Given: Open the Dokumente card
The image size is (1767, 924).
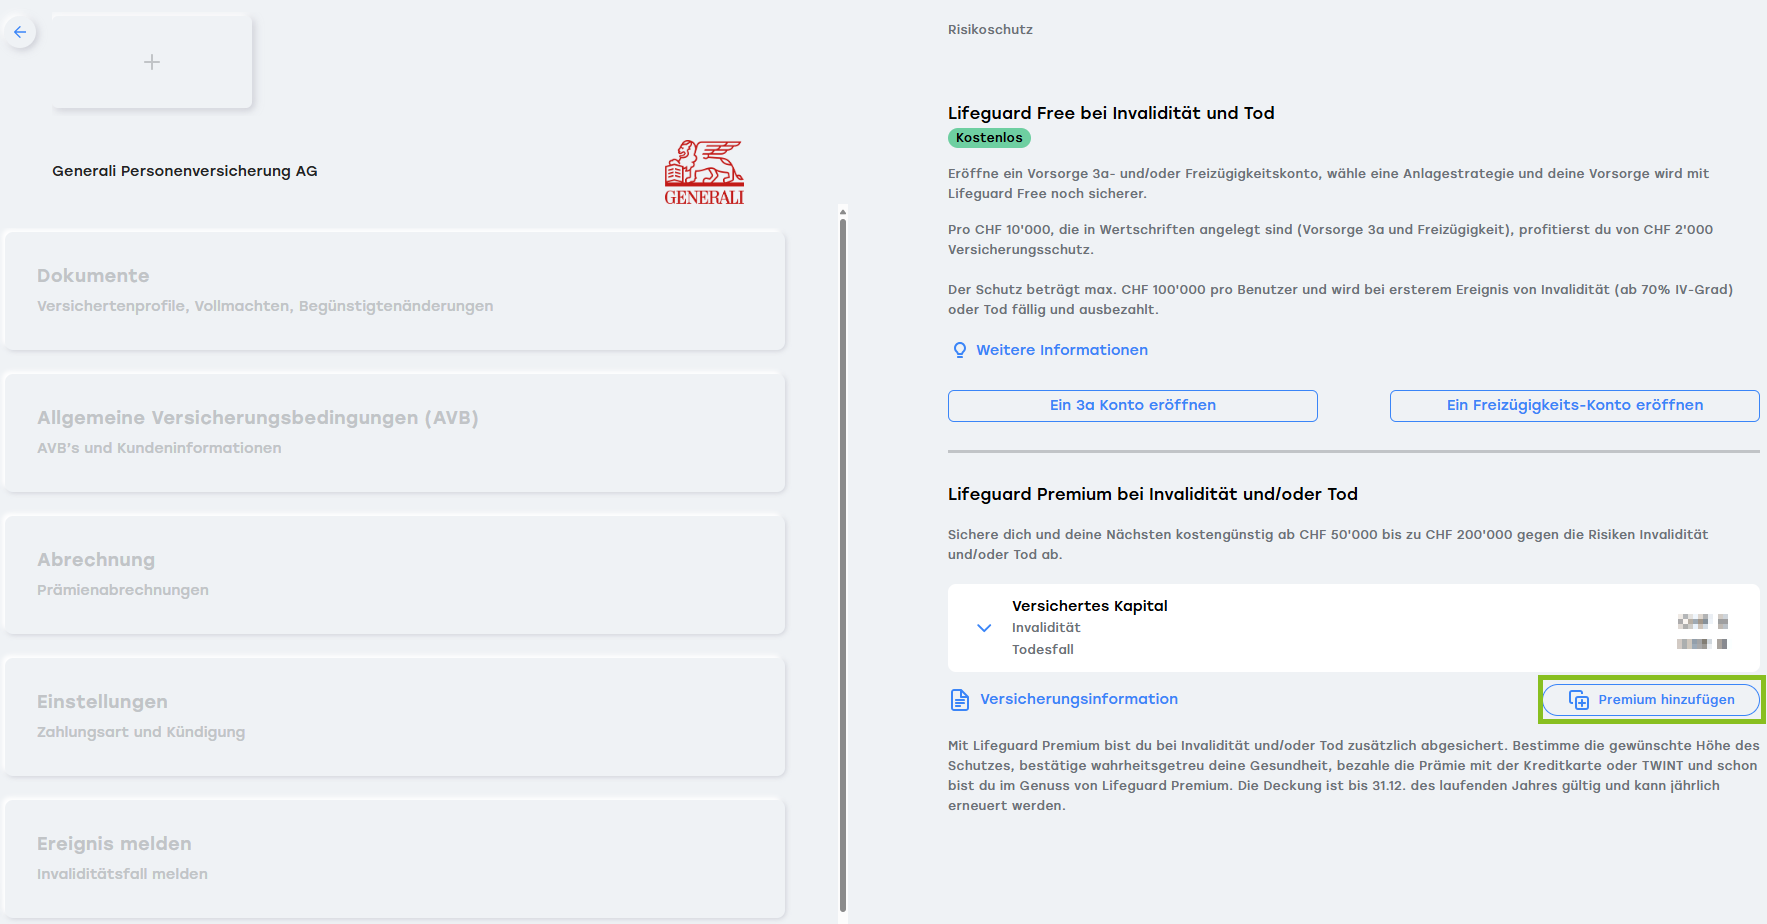Looking at the screenshot, I should (395, 290).
